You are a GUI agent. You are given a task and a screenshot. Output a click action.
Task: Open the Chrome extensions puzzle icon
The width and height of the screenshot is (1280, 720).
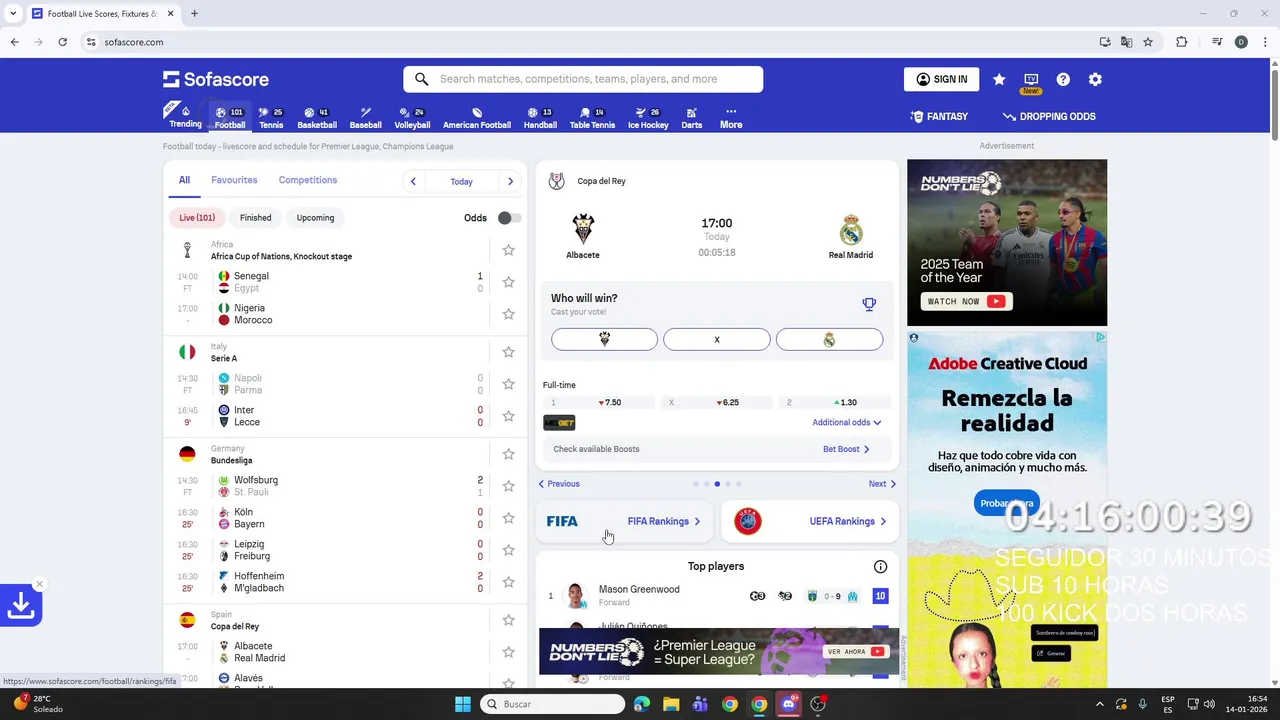click(1181, 42)
